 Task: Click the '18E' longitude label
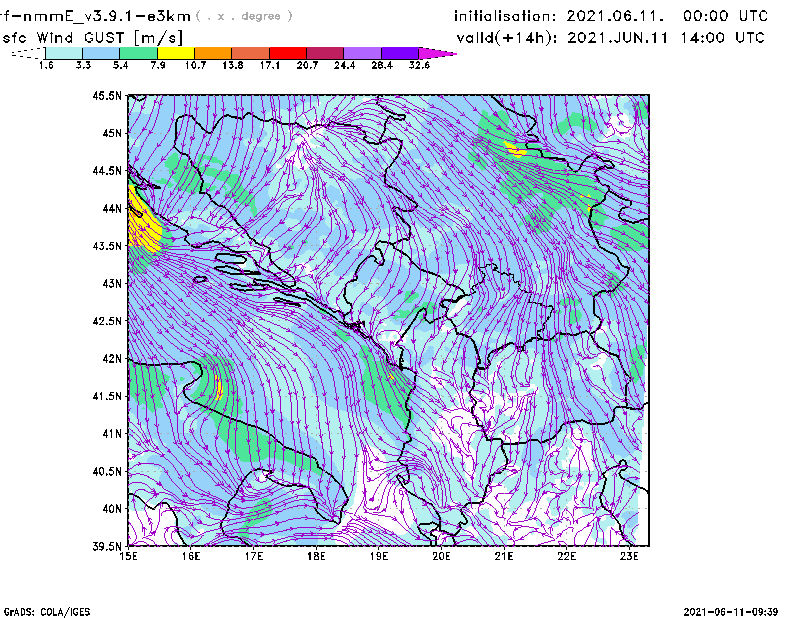pyautogui.click(x=316, y=556)
